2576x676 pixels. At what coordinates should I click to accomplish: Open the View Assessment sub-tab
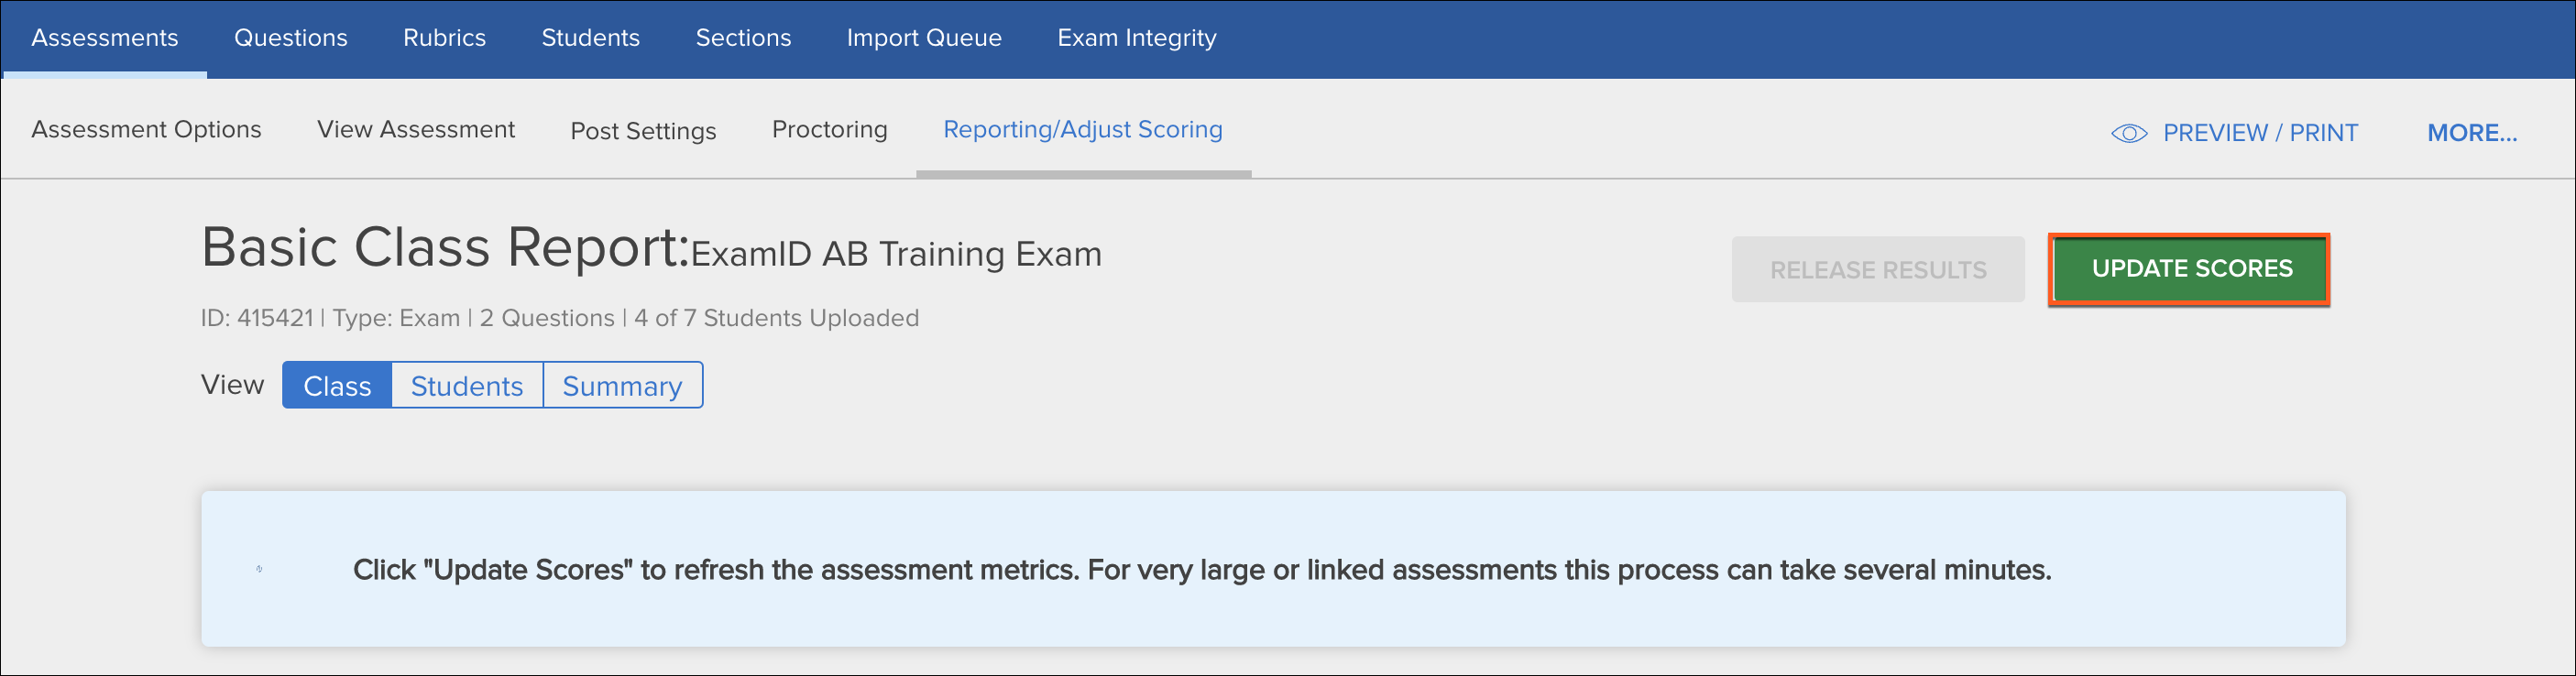(x=416, y=130)
